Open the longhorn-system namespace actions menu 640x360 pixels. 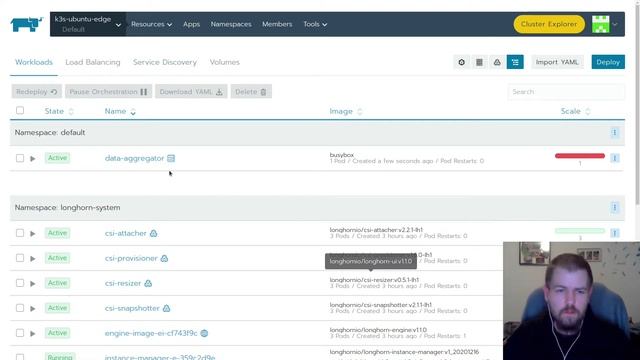click(x=615, y=207)
